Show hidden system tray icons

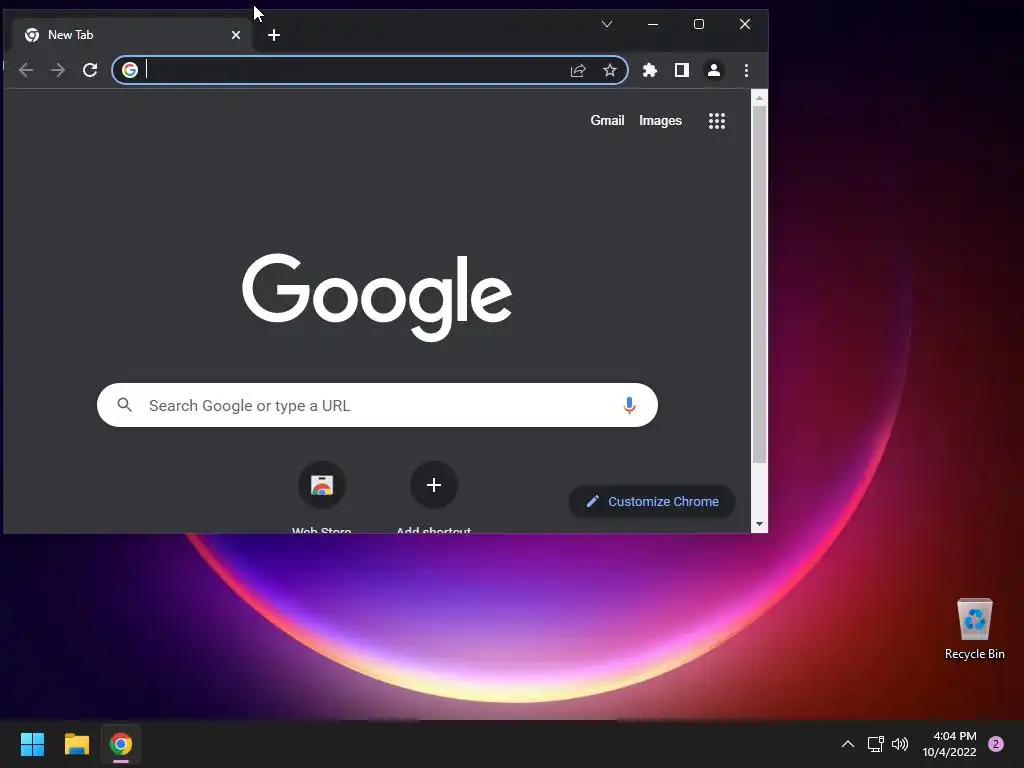tap(847, 744)
